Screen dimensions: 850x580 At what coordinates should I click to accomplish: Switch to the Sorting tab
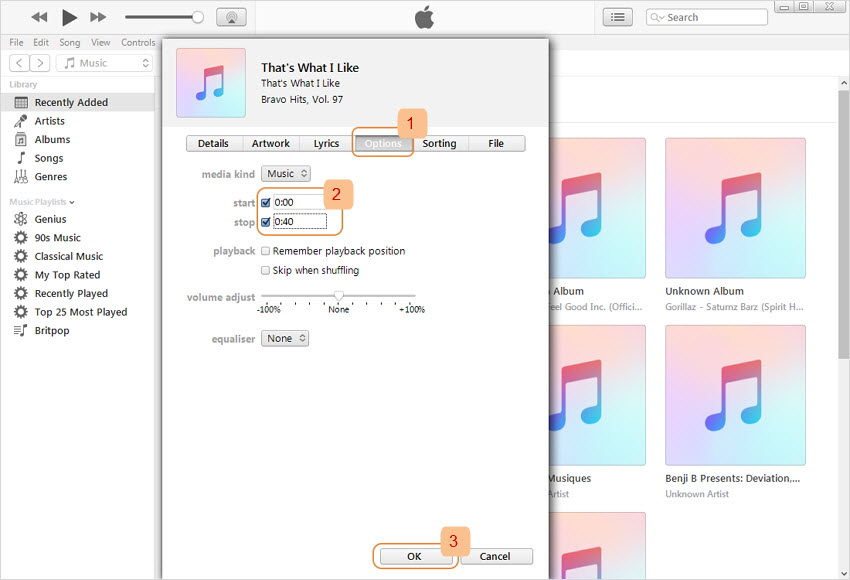click(439, 144)
